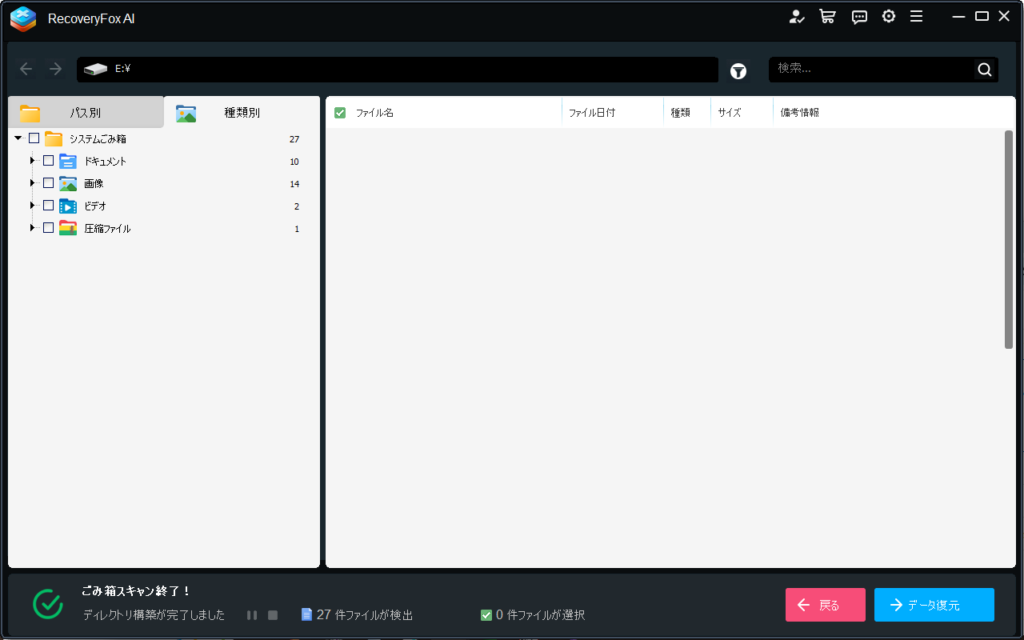Open settings via the gear icon

[888, 16]
